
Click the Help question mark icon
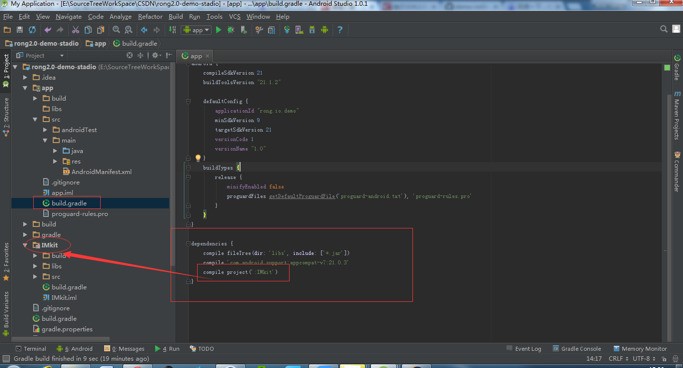[340, 30]
